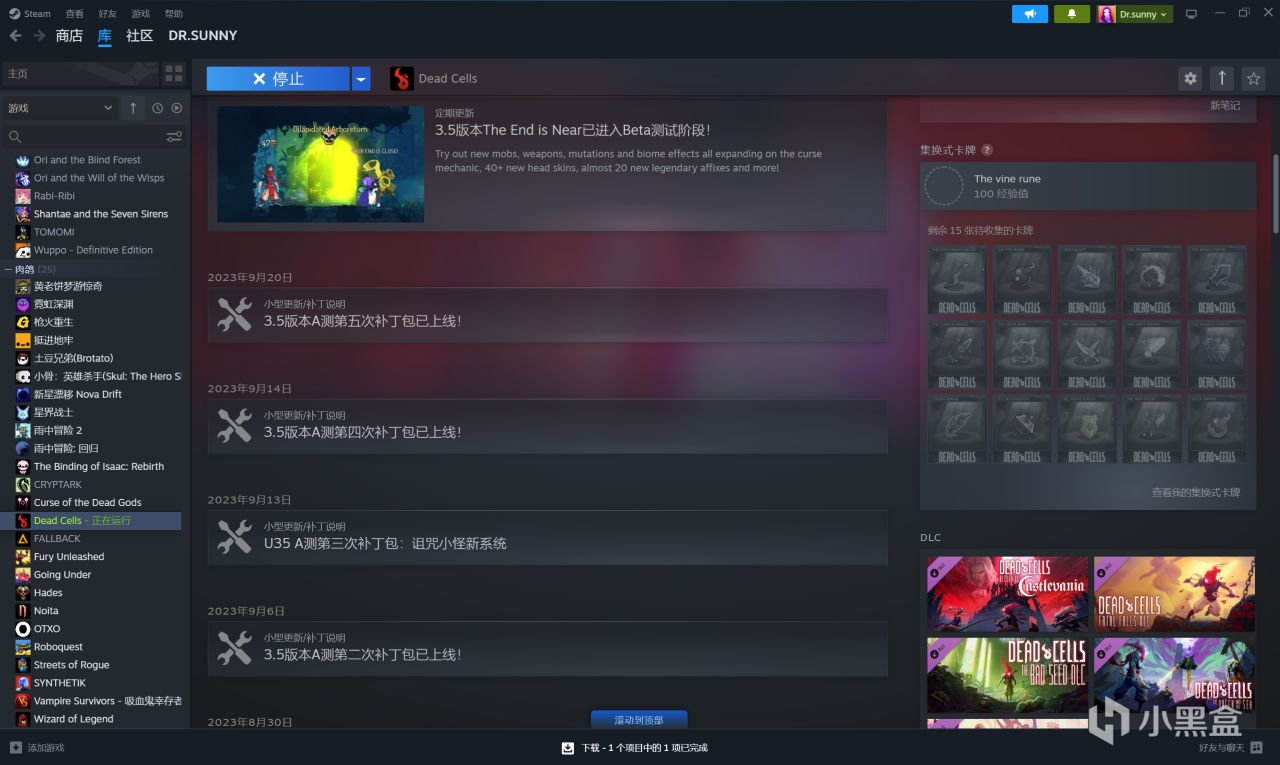Go to 主页 in library sidebar
The image size is (1280, 765).
(80, 73)
